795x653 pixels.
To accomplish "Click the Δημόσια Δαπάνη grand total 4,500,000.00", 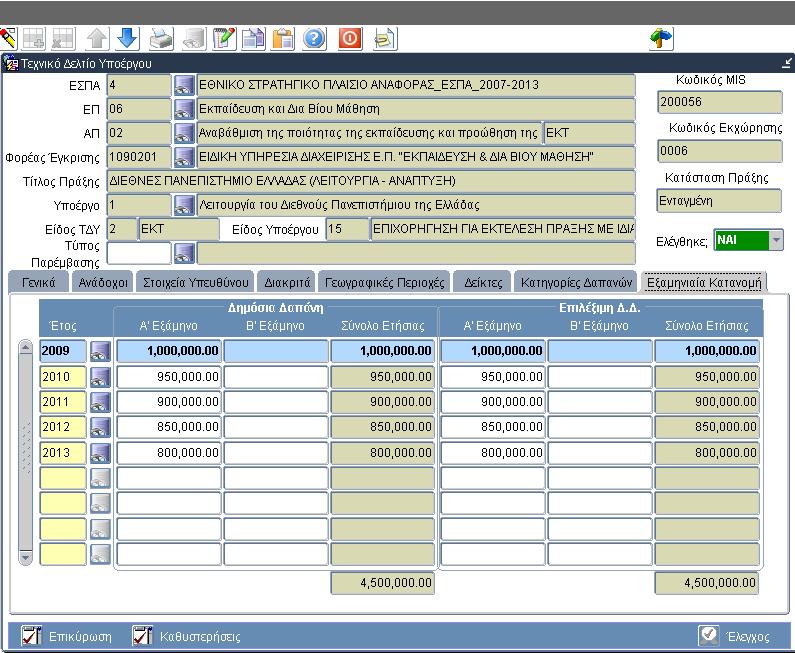I will (383, 583).
